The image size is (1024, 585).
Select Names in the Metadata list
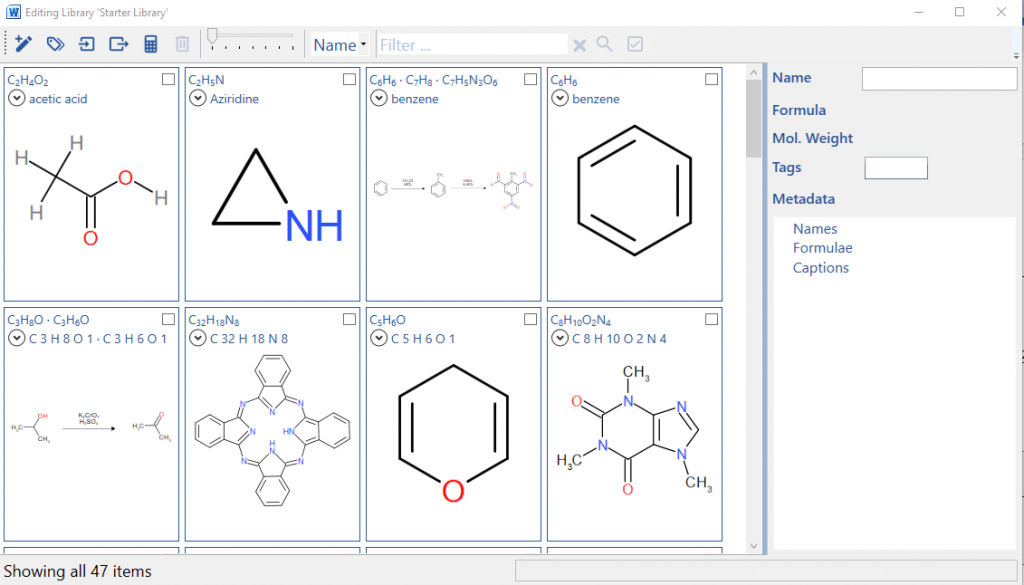click(x=815, y=229)
